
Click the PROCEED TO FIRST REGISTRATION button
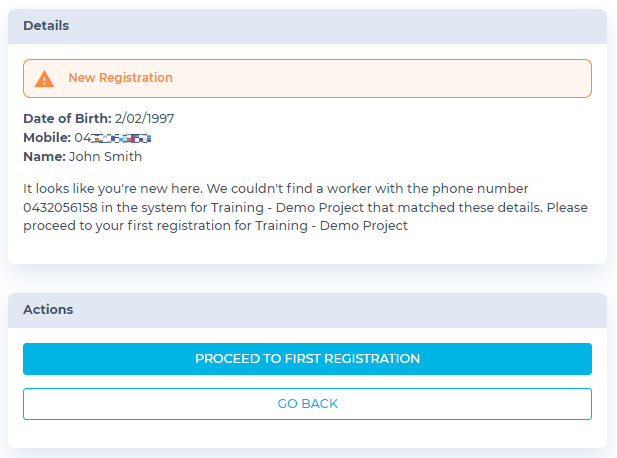coord(307,359)
